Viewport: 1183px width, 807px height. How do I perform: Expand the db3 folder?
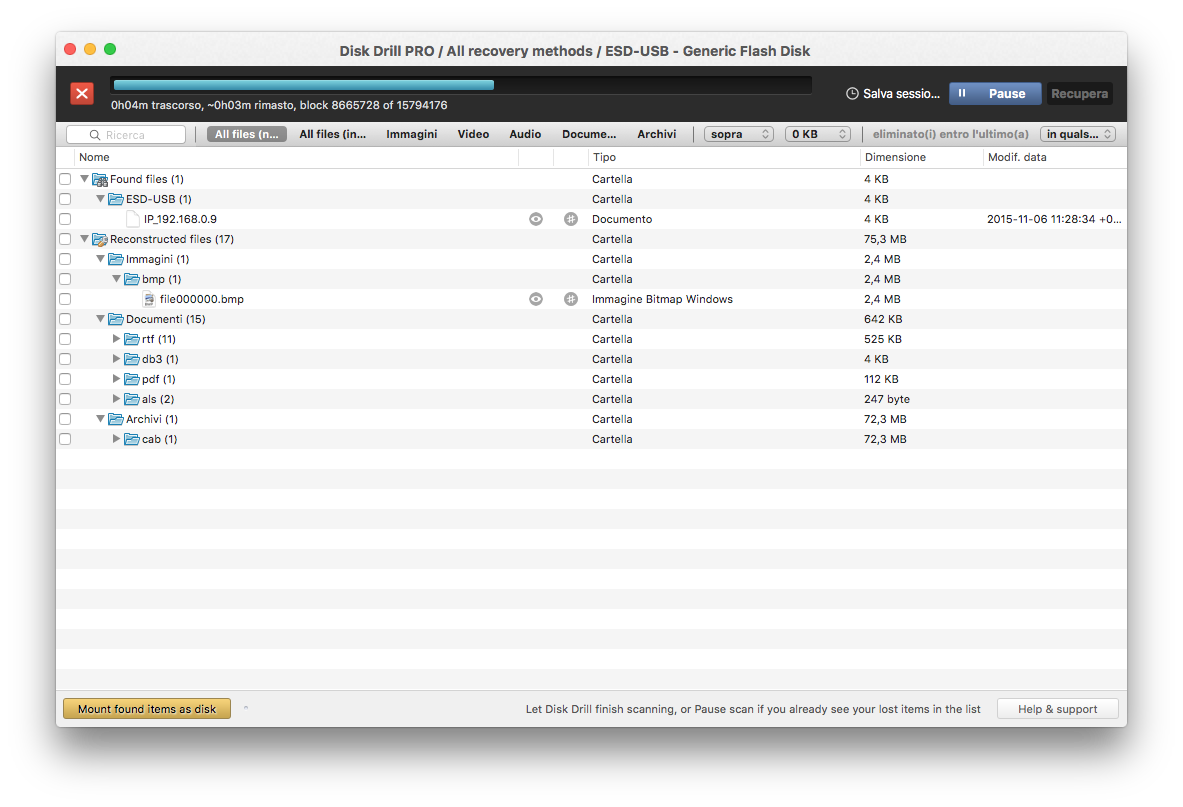(x=116, y=359)
